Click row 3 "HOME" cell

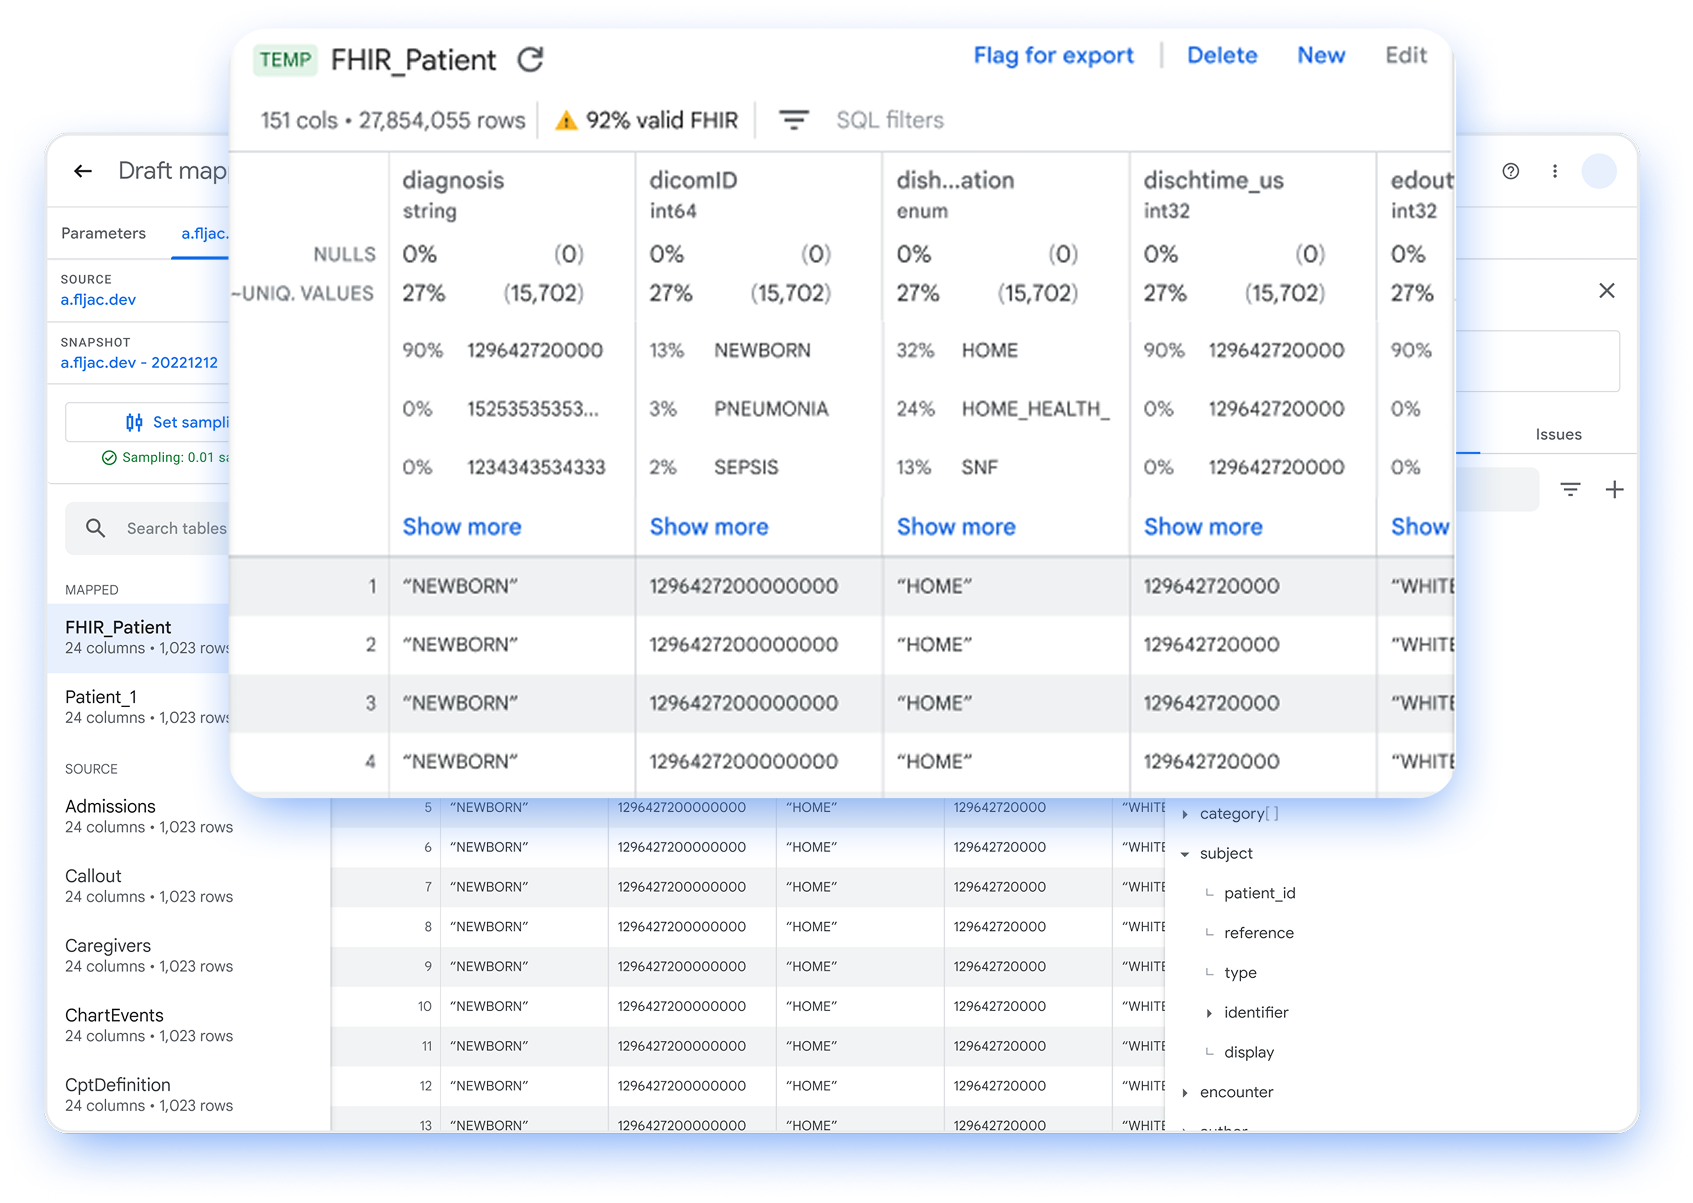pyautogui.click(x=934, y=703)
